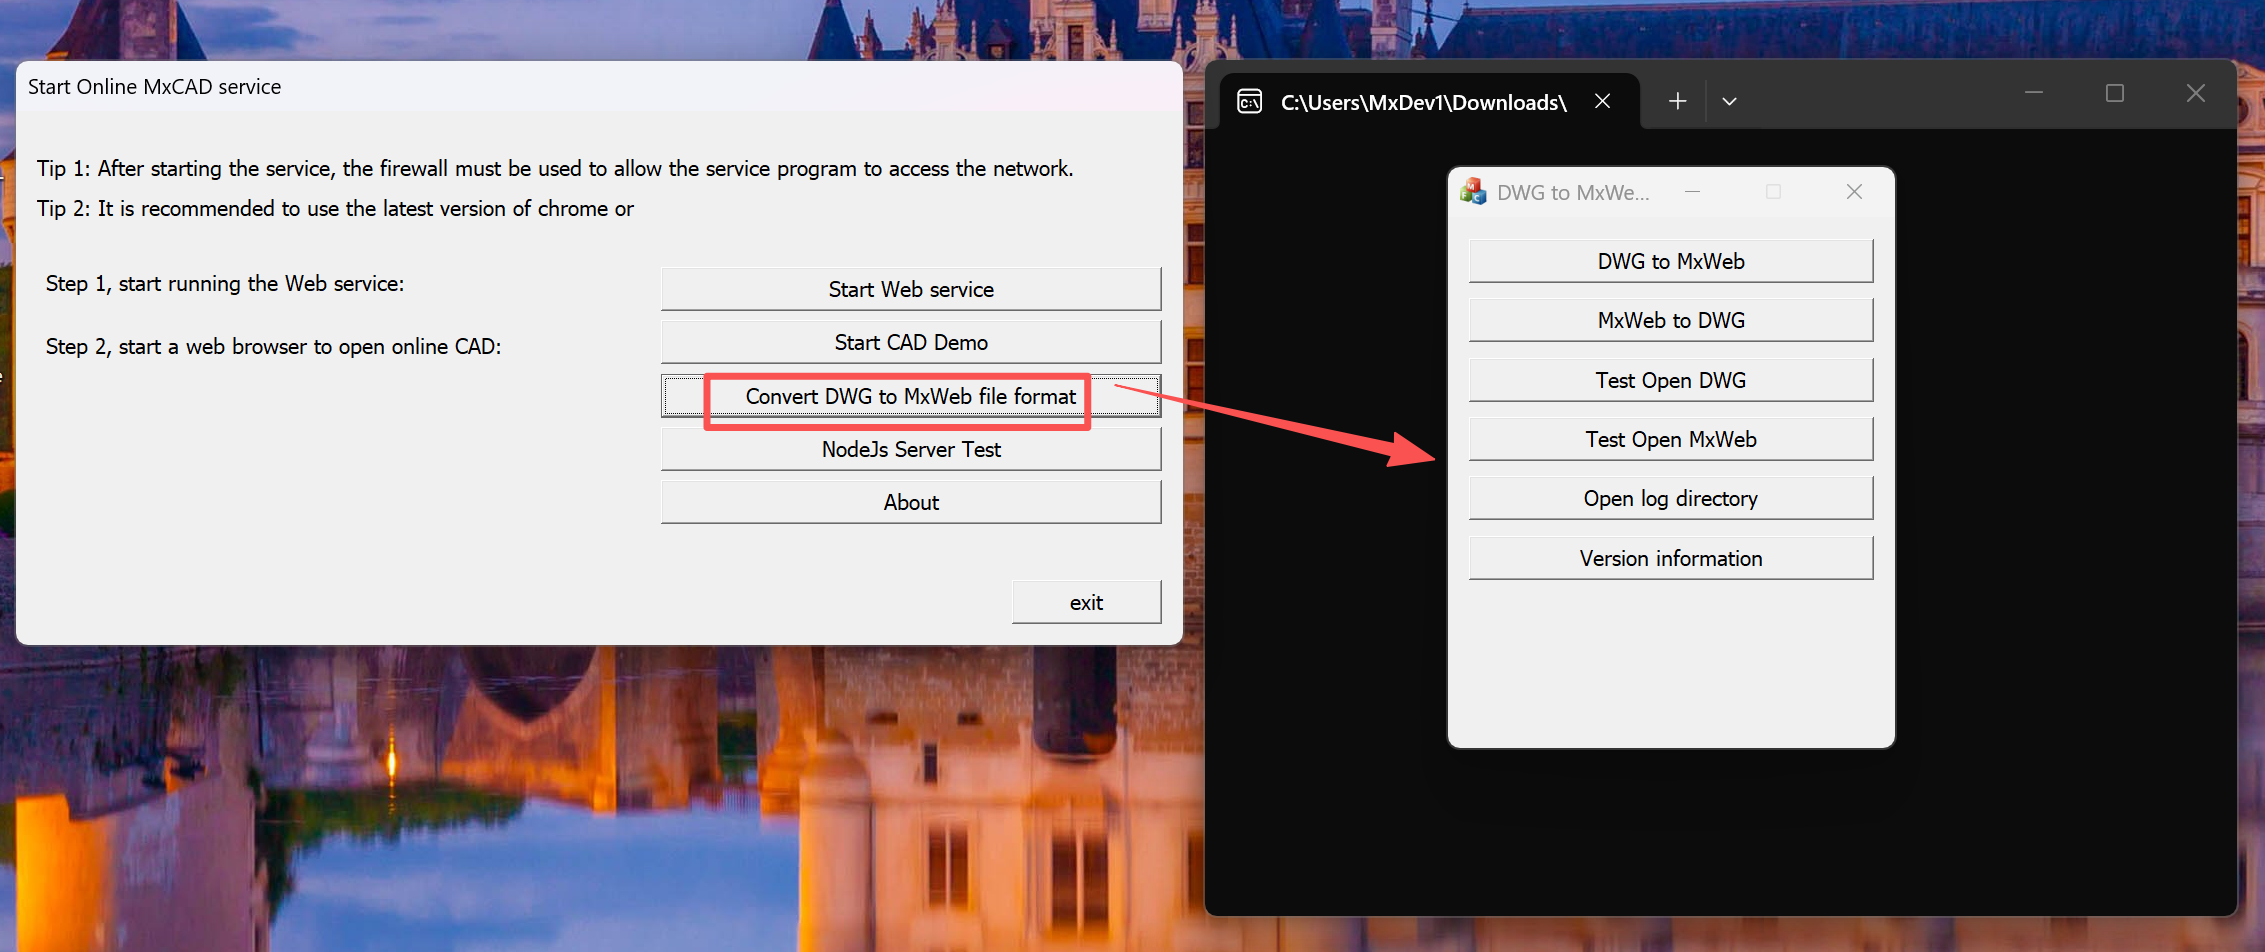Click the exit button

point(1086,602)
